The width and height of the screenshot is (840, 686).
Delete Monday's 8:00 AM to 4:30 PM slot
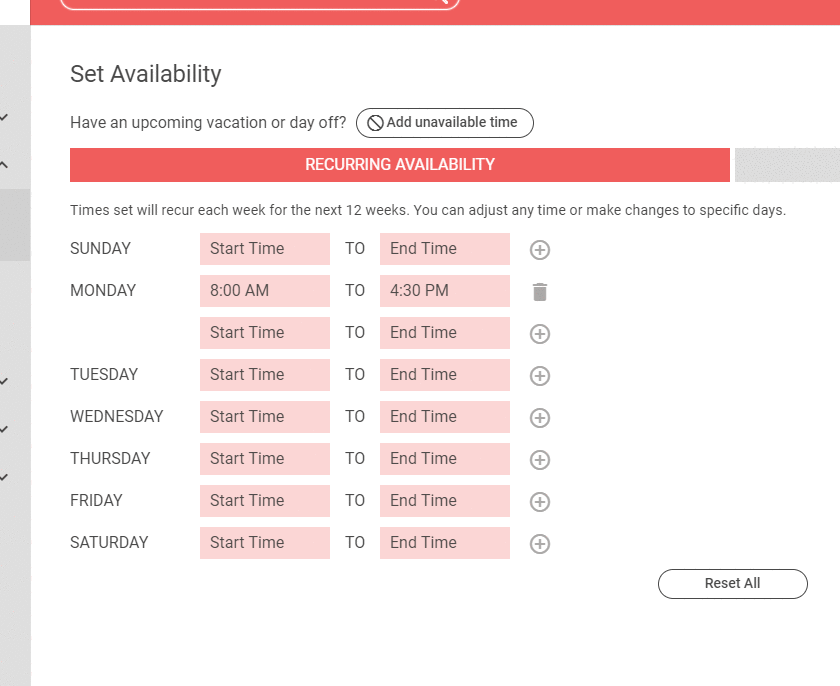540,292
